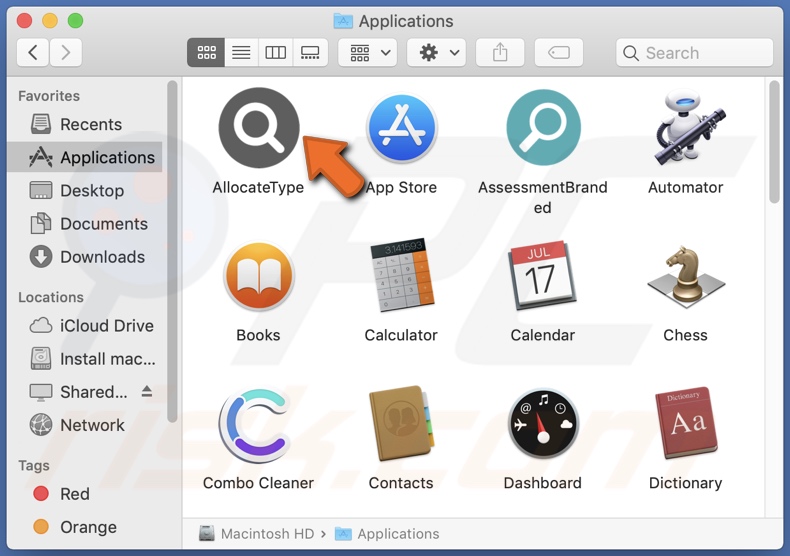Select the Automator robot icon
790x556 pixels.
click(689, 127)
